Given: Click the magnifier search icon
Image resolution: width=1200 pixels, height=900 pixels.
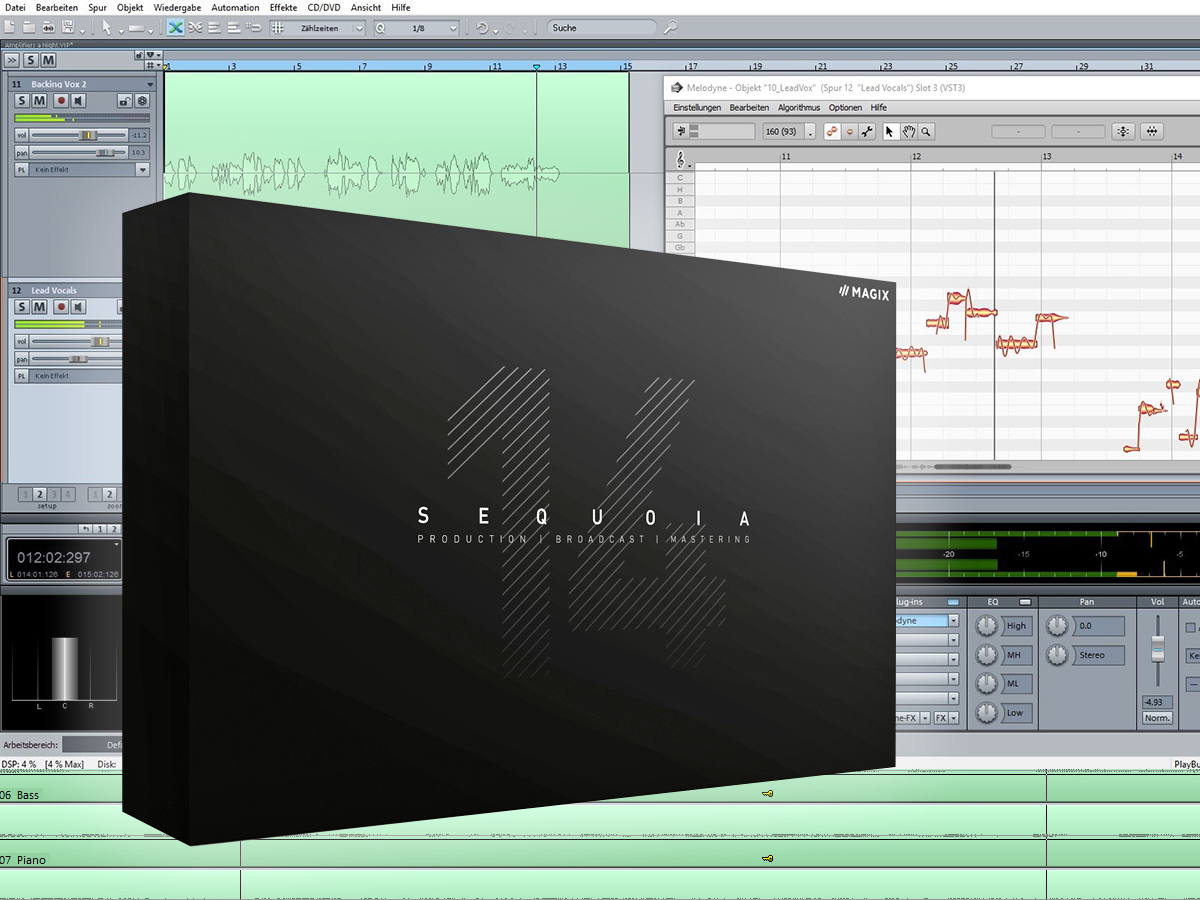Looking at the screenshot, I should (672, 28).
